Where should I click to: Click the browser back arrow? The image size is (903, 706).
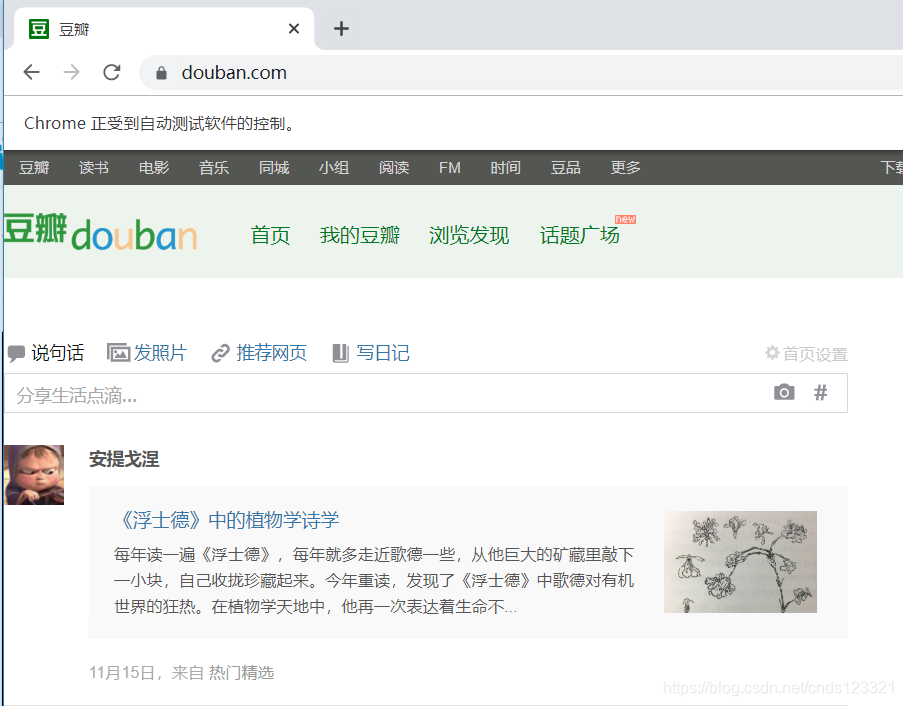[x=32, y=72]
